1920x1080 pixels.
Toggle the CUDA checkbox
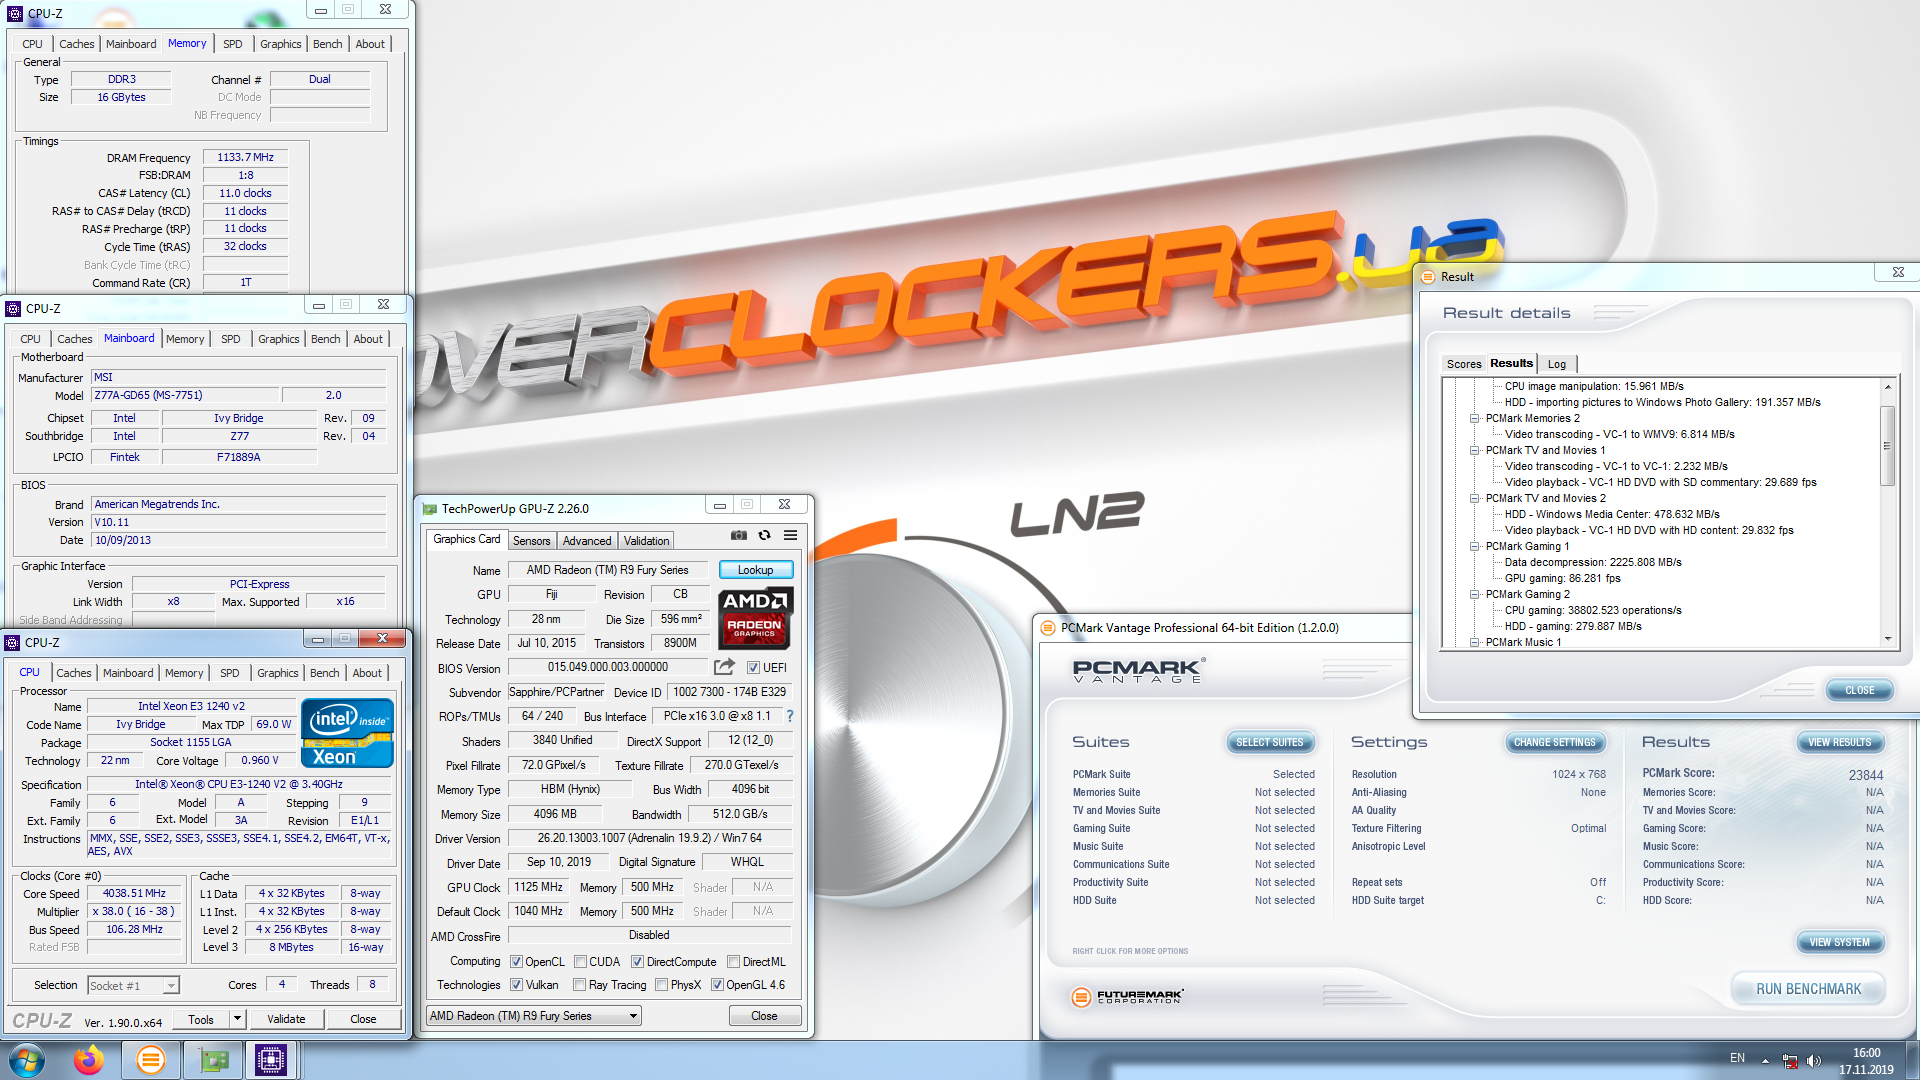pyautogui.click(x=580, y=962)
